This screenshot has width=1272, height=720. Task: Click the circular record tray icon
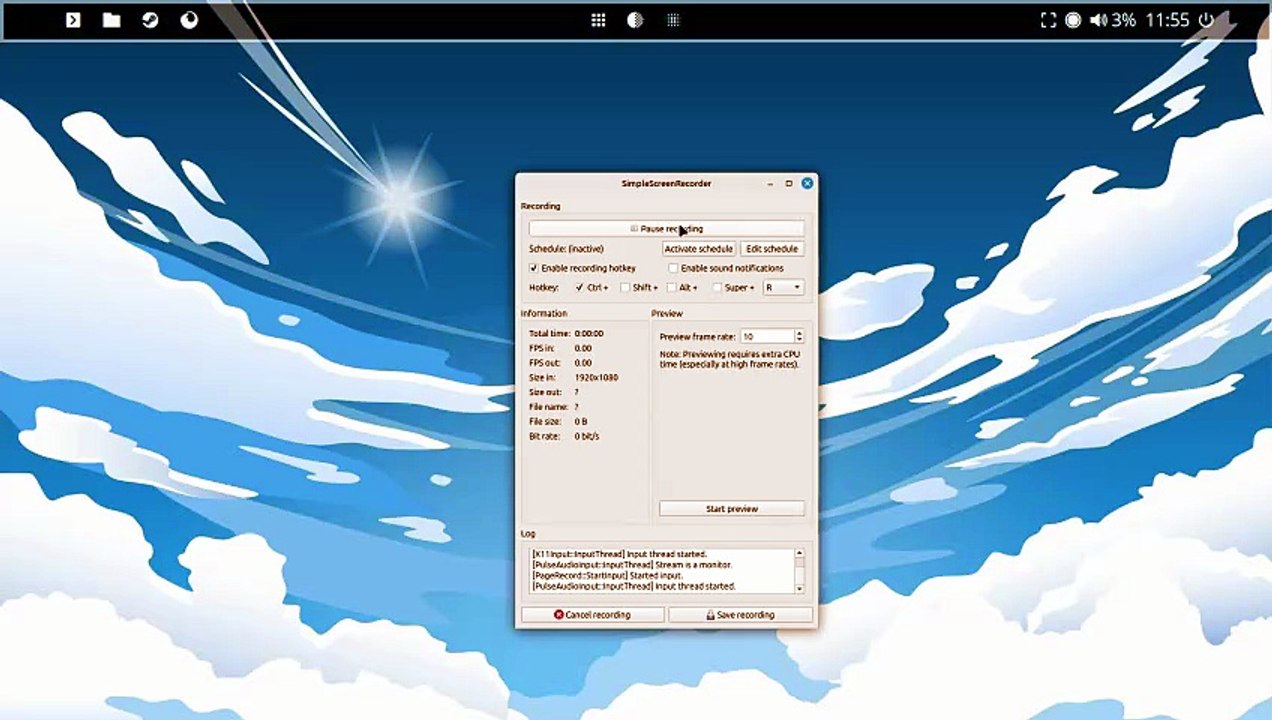(1073, 20)
